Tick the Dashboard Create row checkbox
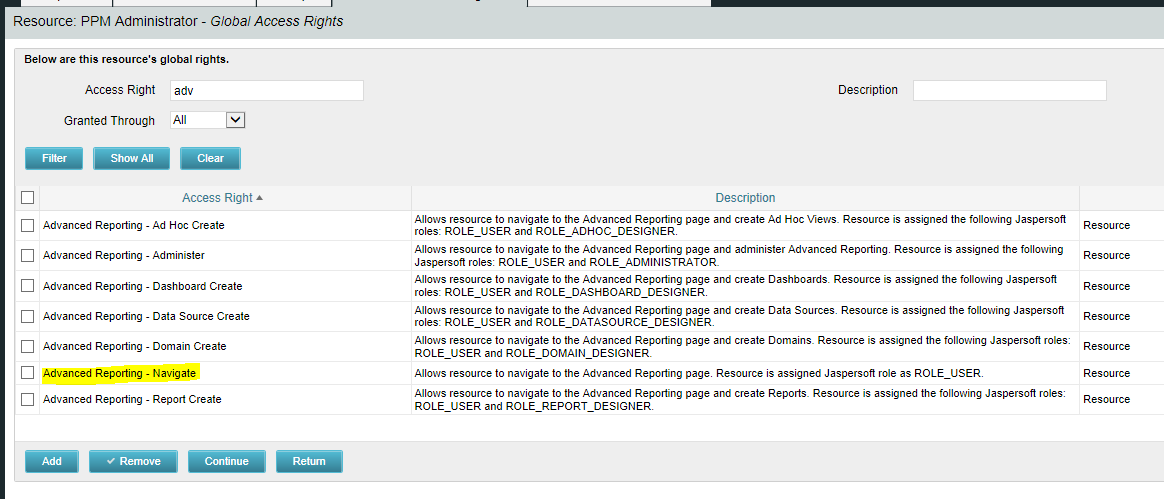Viewport: 1164px width, 499px height. pyautogui.click(x=27, y=286)
